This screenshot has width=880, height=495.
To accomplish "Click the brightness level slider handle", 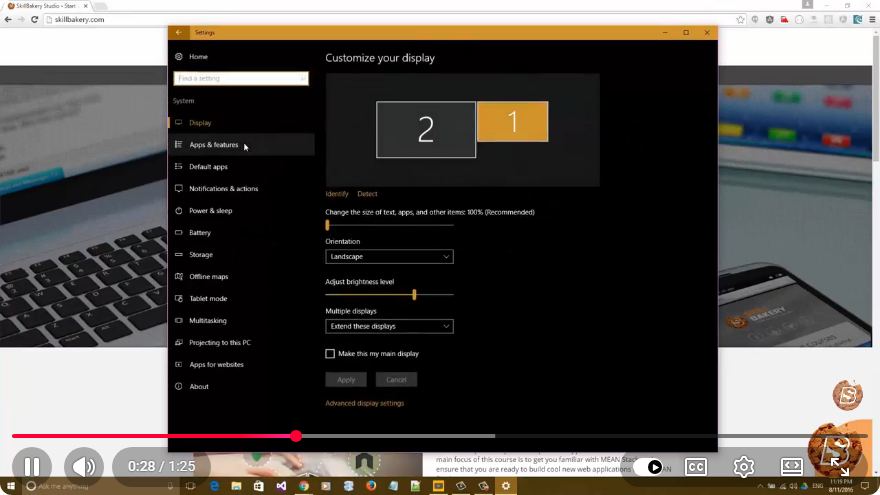I will coord(414,295).
